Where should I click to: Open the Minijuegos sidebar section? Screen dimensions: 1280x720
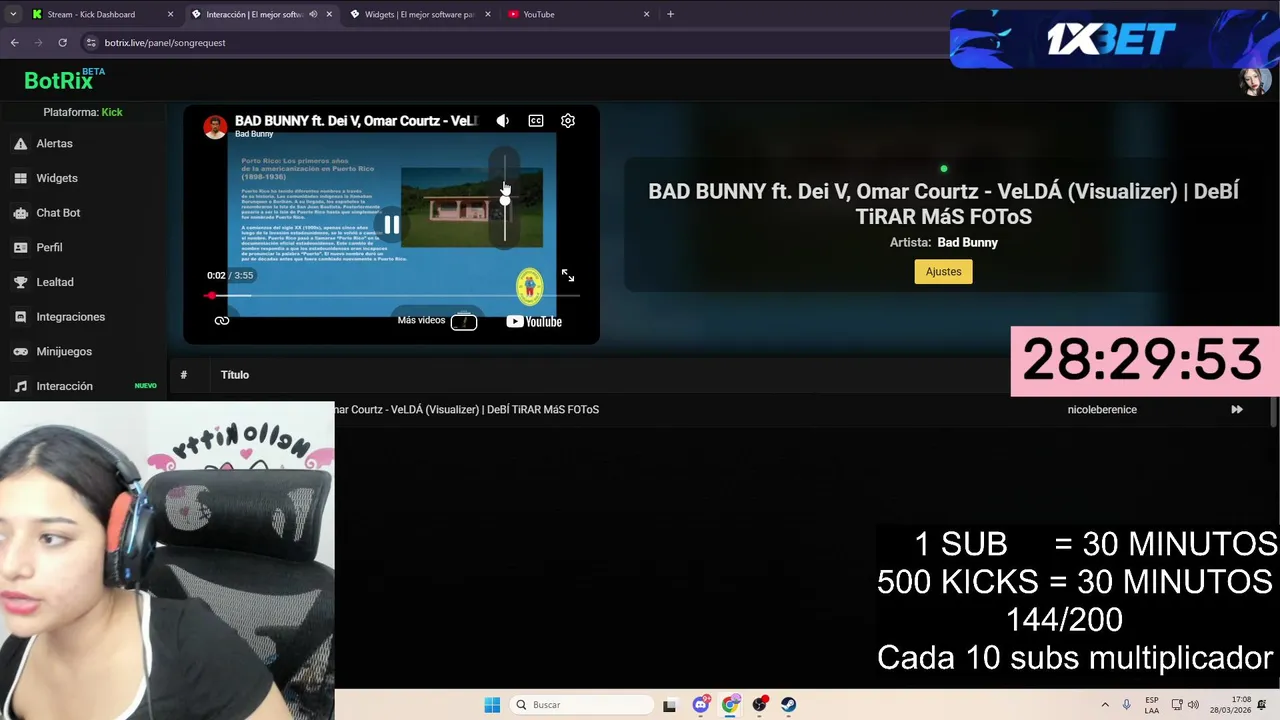(x=64, y=351)
